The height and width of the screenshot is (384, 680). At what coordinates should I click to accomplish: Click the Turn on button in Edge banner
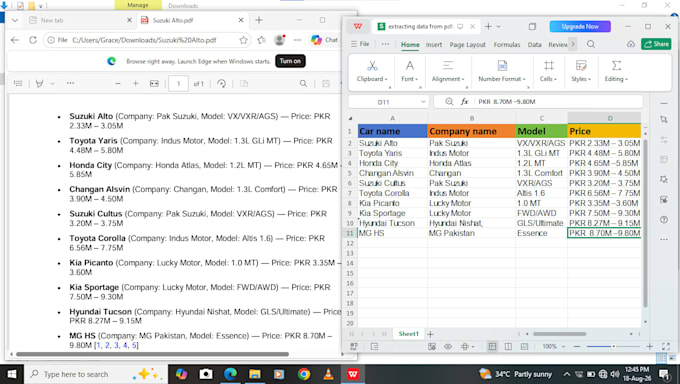[x=290, y=61]
